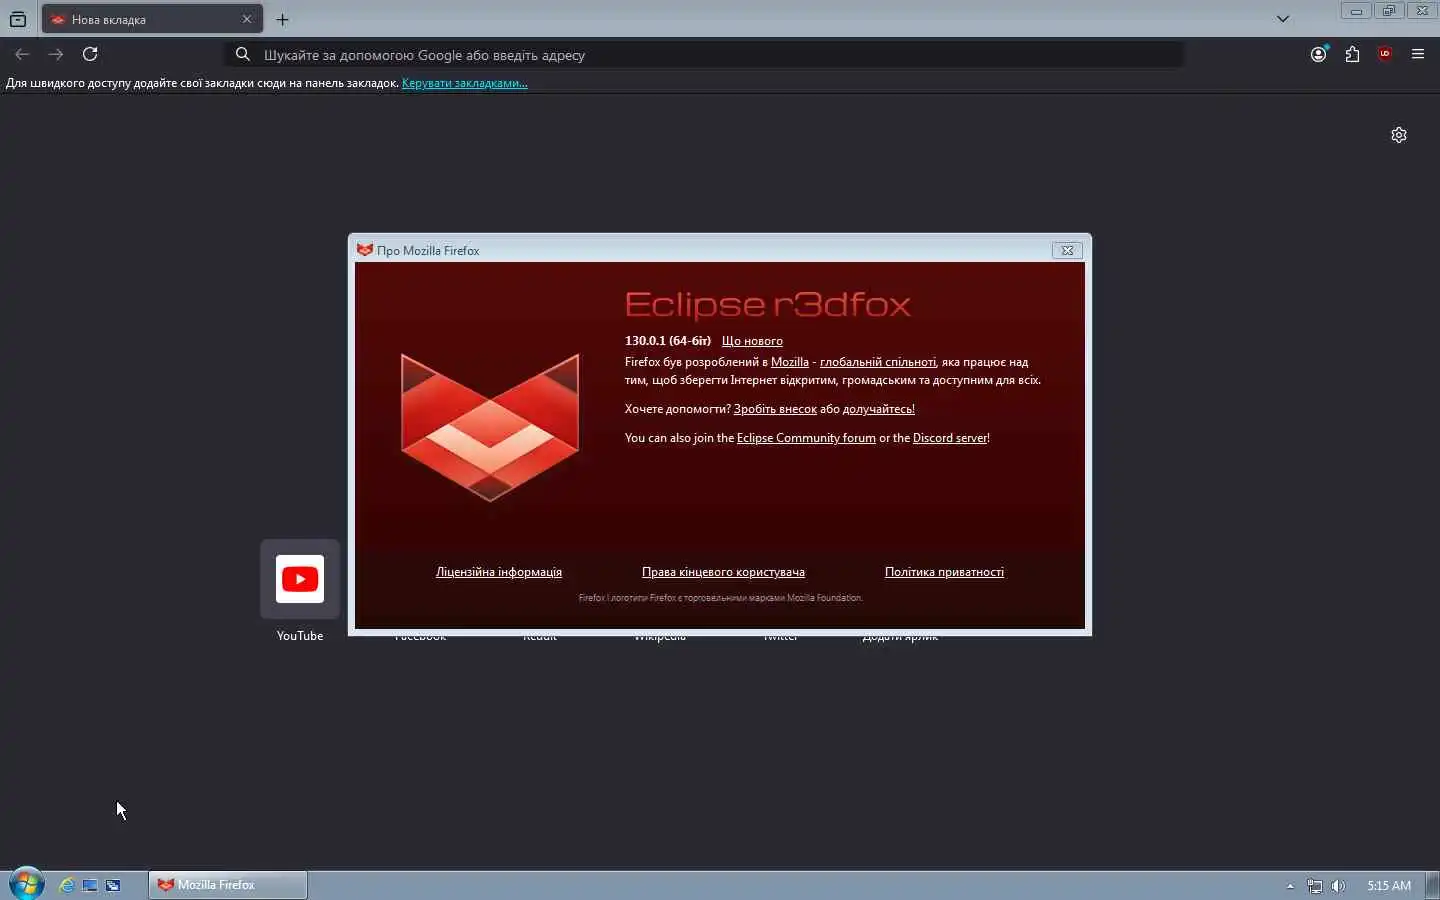
Task: Focus the Google search address bar
Action: coord(705,55)
